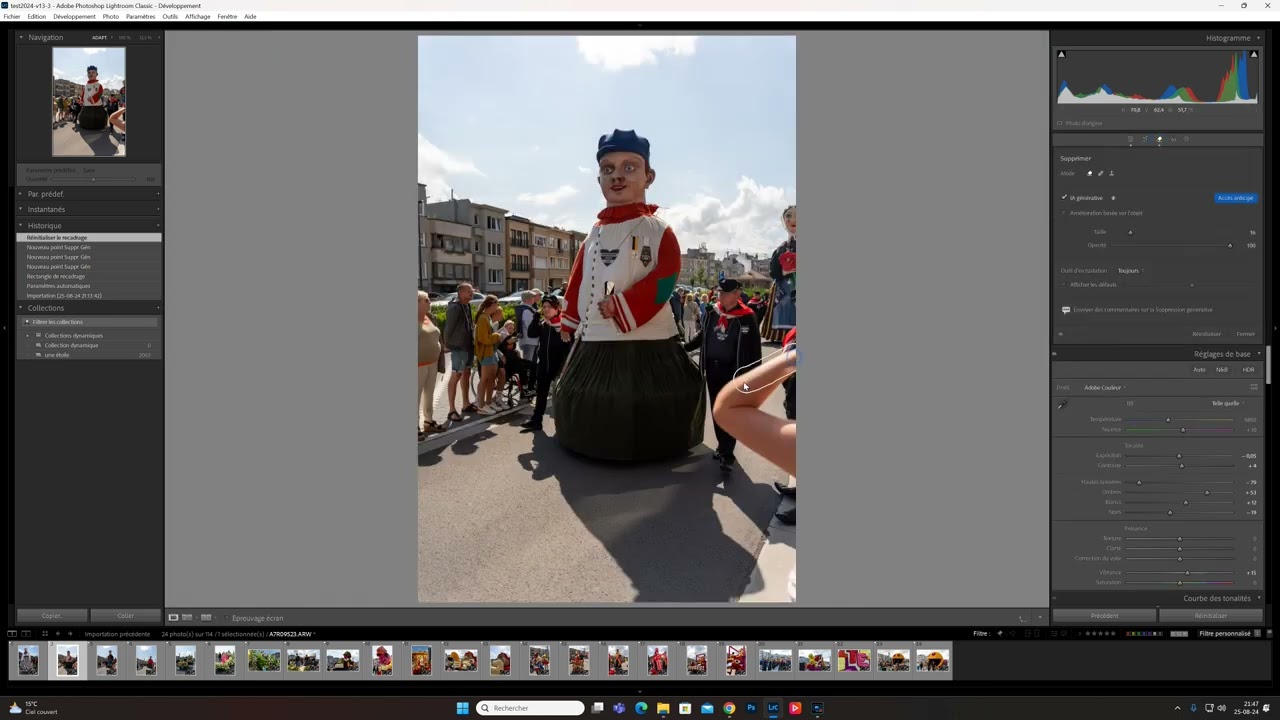Switch to Loupe view icon in toolbar
Image resolution: width=1280 pixels, height=720 pixels.
(x=173, y=618)
